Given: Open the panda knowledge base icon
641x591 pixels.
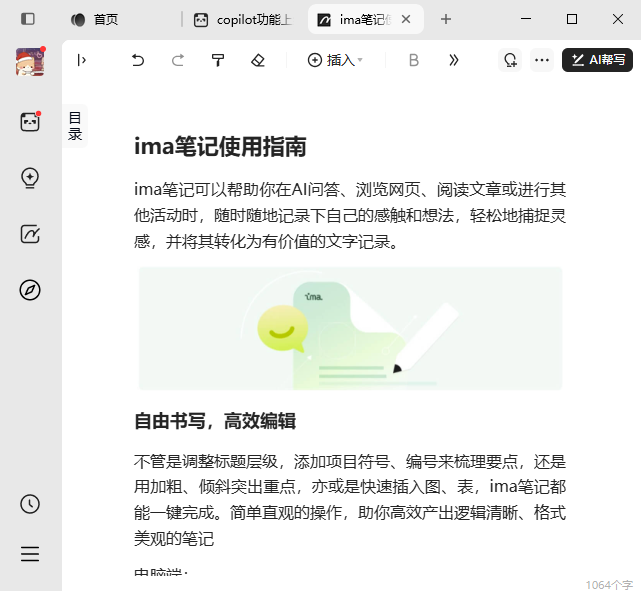Looking at the screenshot, I should [30, 122].
